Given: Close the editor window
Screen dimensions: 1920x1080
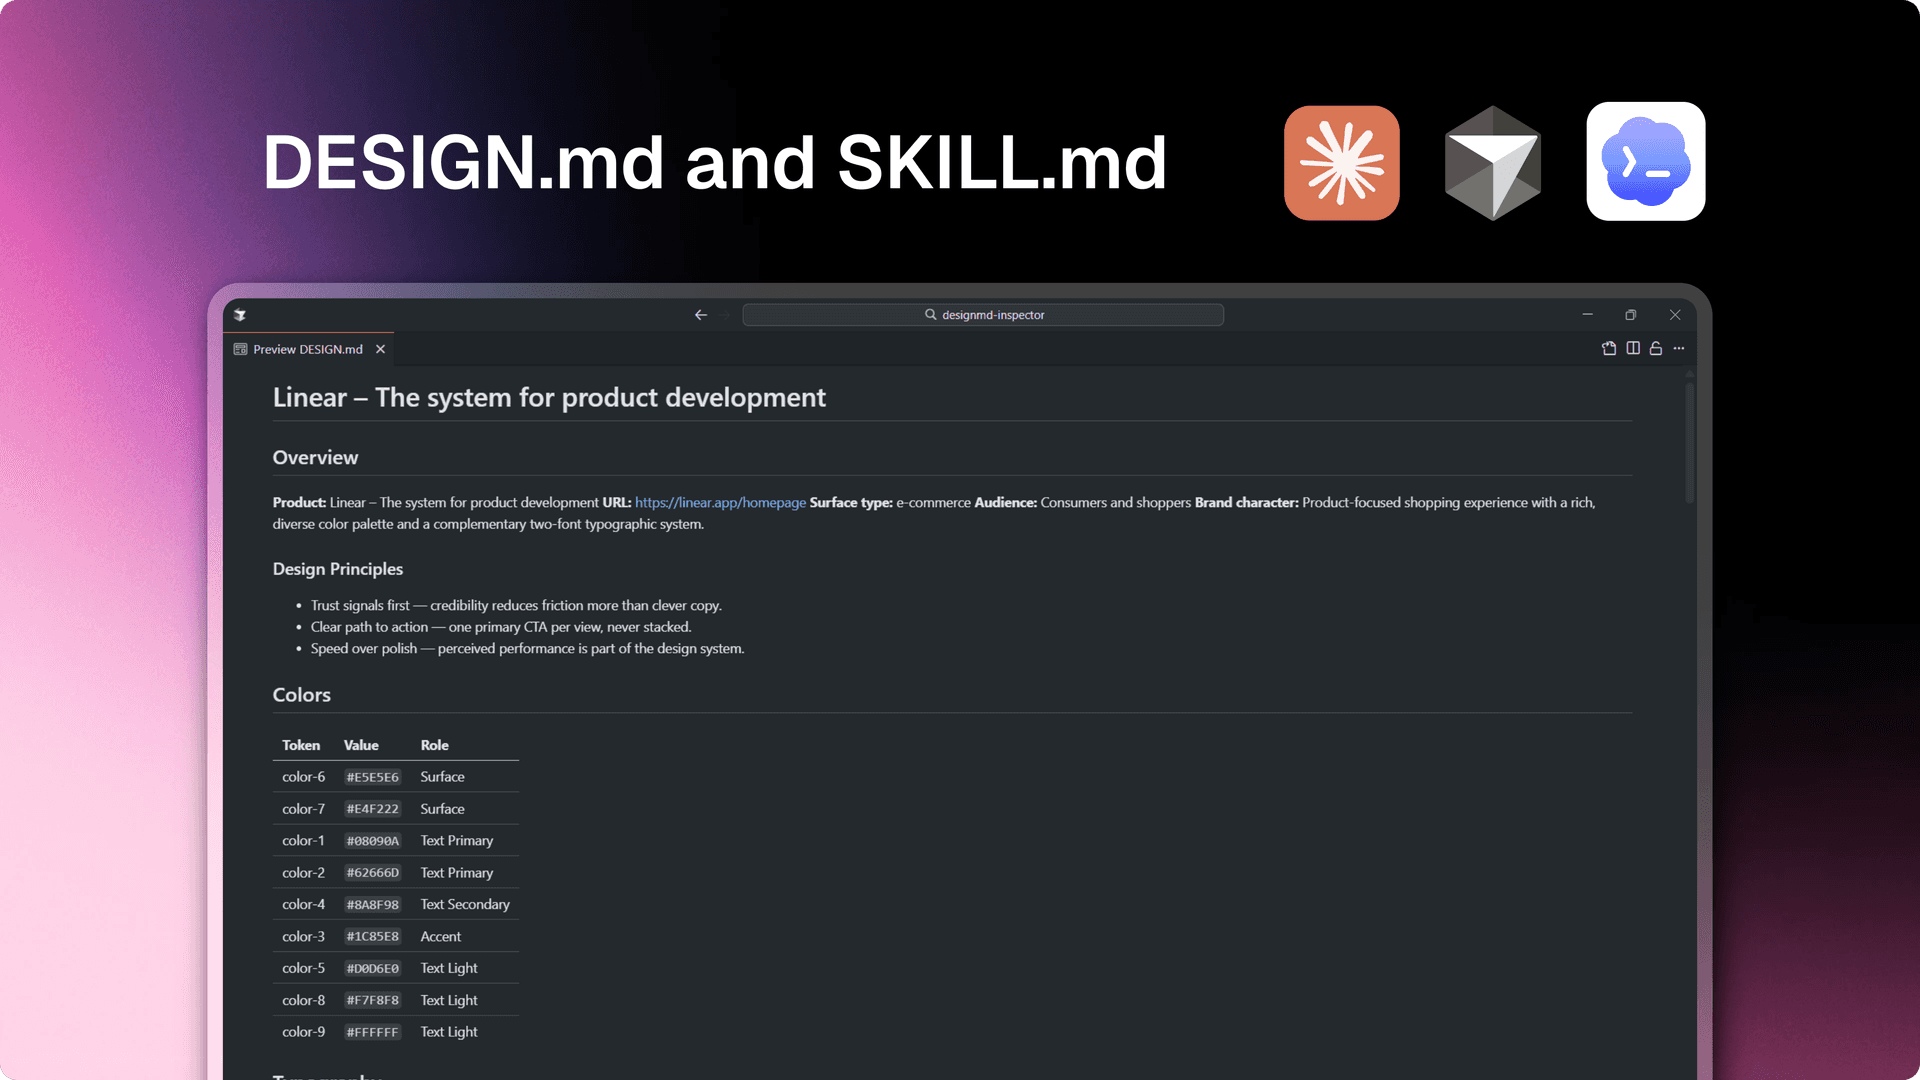Looking at the screenshot, I should click(x=1675, y=315).
